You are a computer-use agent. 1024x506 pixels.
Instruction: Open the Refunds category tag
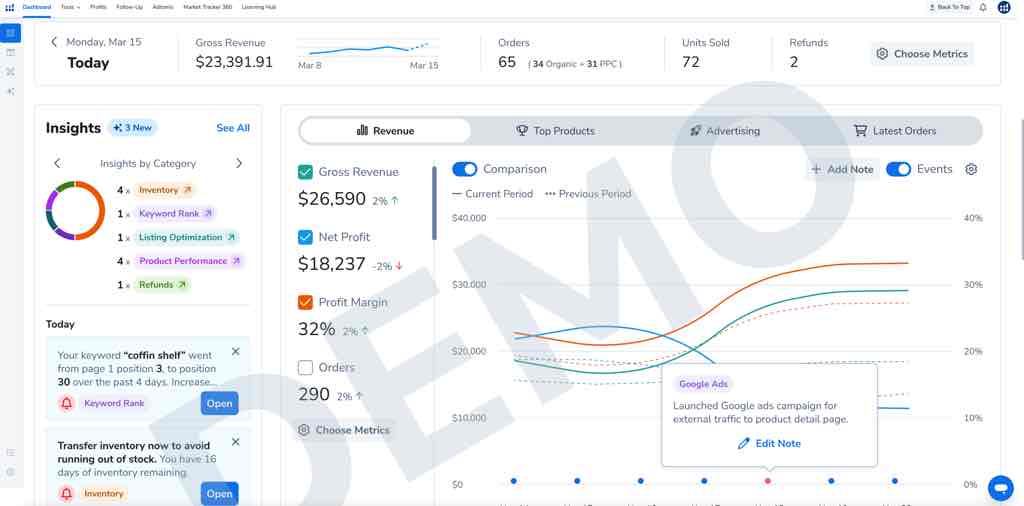[x=162, y=285]
